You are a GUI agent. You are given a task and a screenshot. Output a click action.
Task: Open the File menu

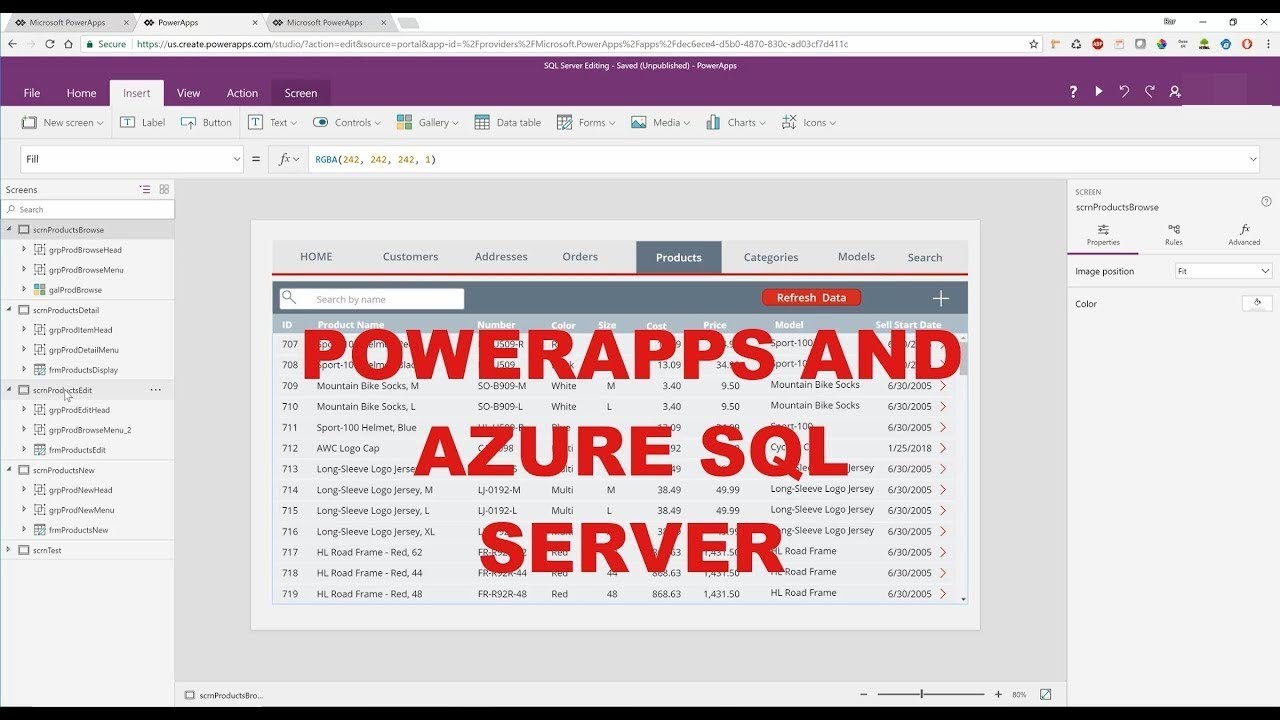coord(32,93)
